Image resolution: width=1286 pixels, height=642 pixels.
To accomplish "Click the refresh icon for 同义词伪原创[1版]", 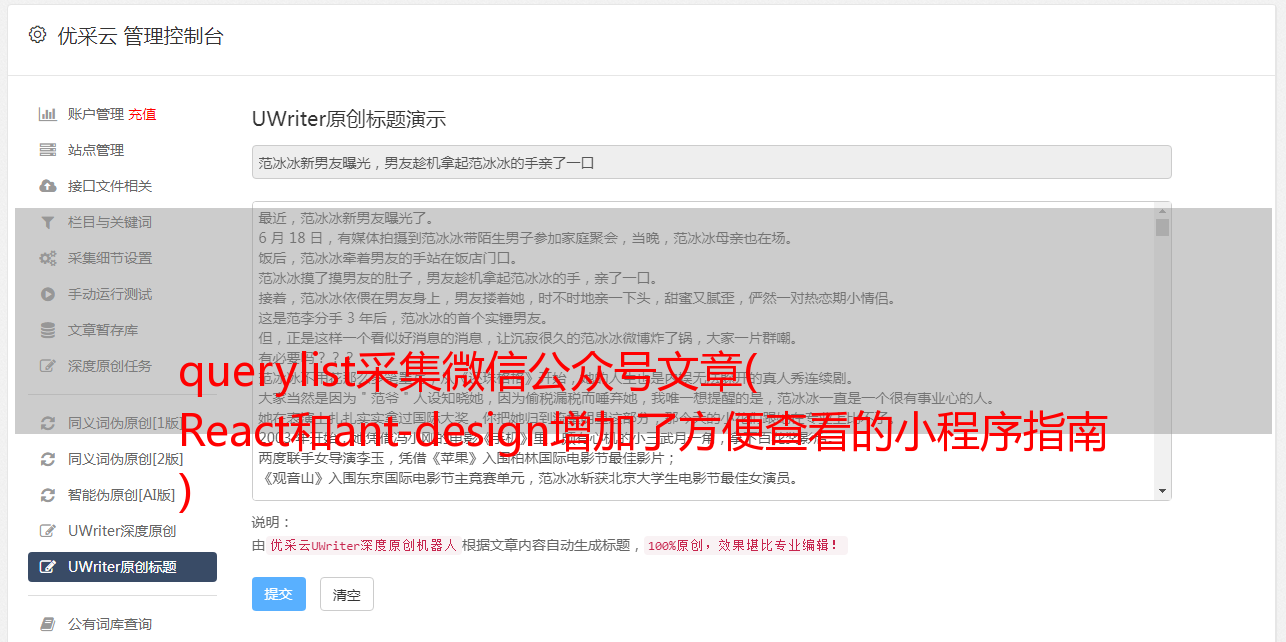I will tap(47, 423).
